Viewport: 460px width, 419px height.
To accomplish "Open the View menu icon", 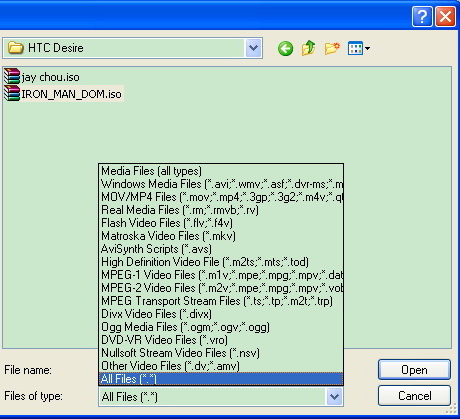I will (358, 48).
